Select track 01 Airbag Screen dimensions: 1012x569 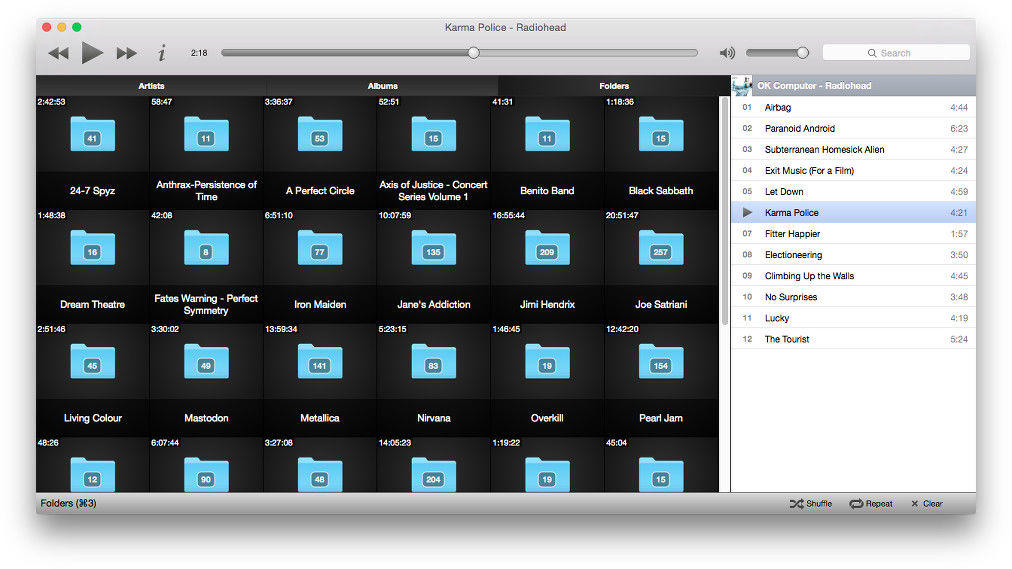853,107
